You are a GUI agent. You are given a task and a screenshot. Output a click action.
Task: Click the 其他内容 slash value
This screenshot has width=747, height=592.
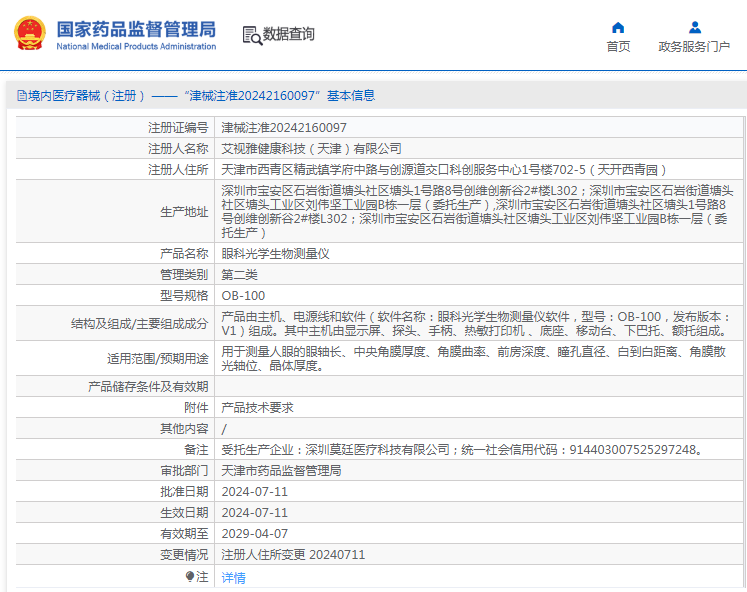[224, 429]
